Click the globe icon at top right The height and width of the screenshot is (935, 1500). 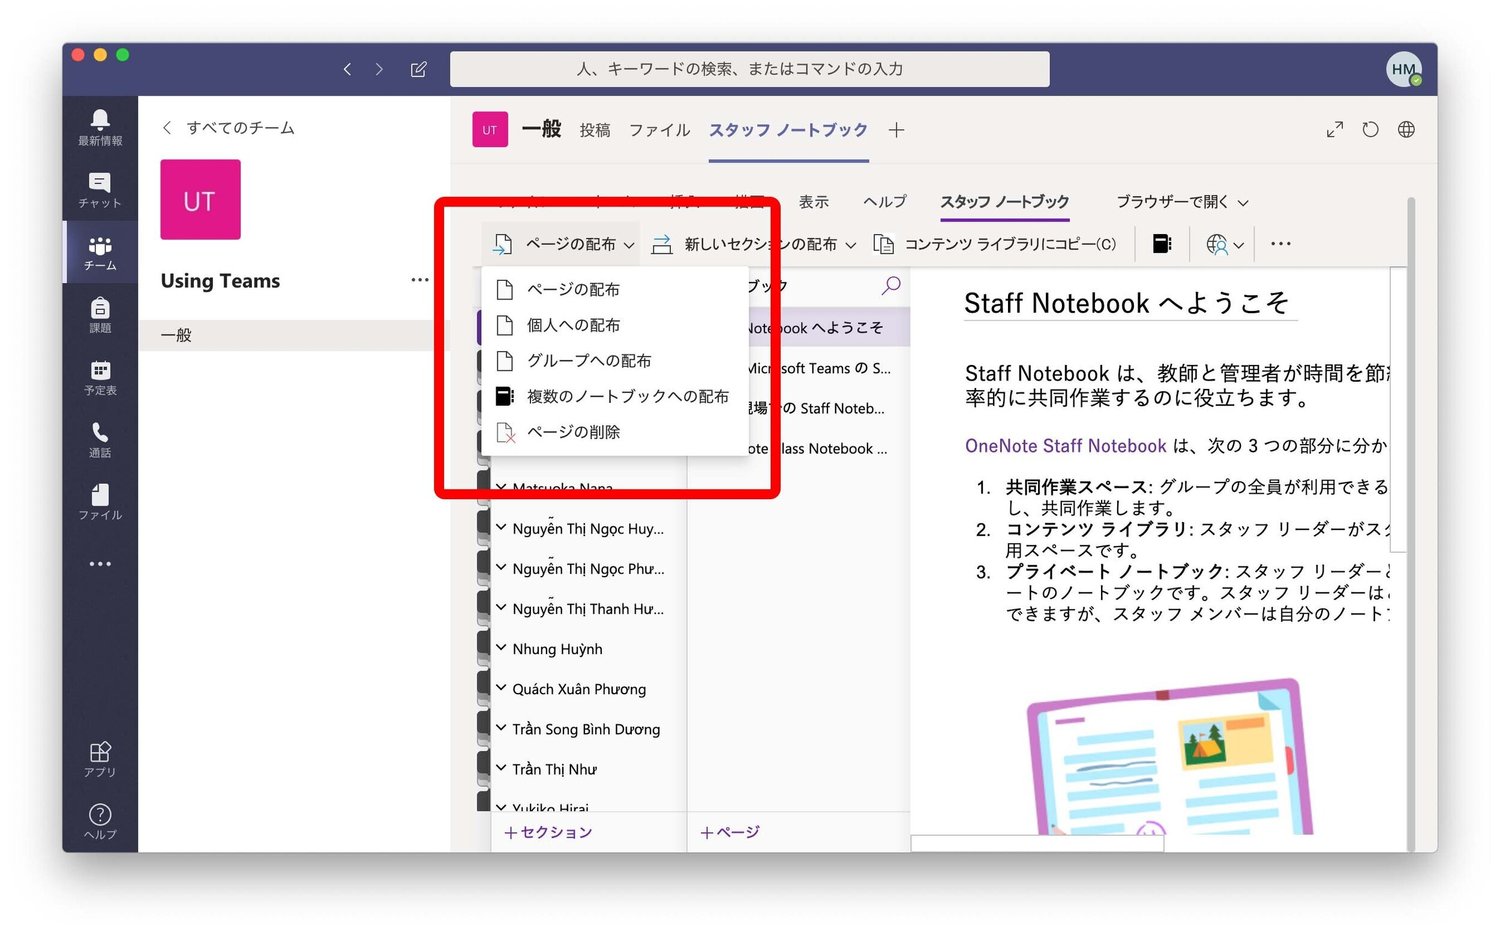click(x=1406, y=129)
